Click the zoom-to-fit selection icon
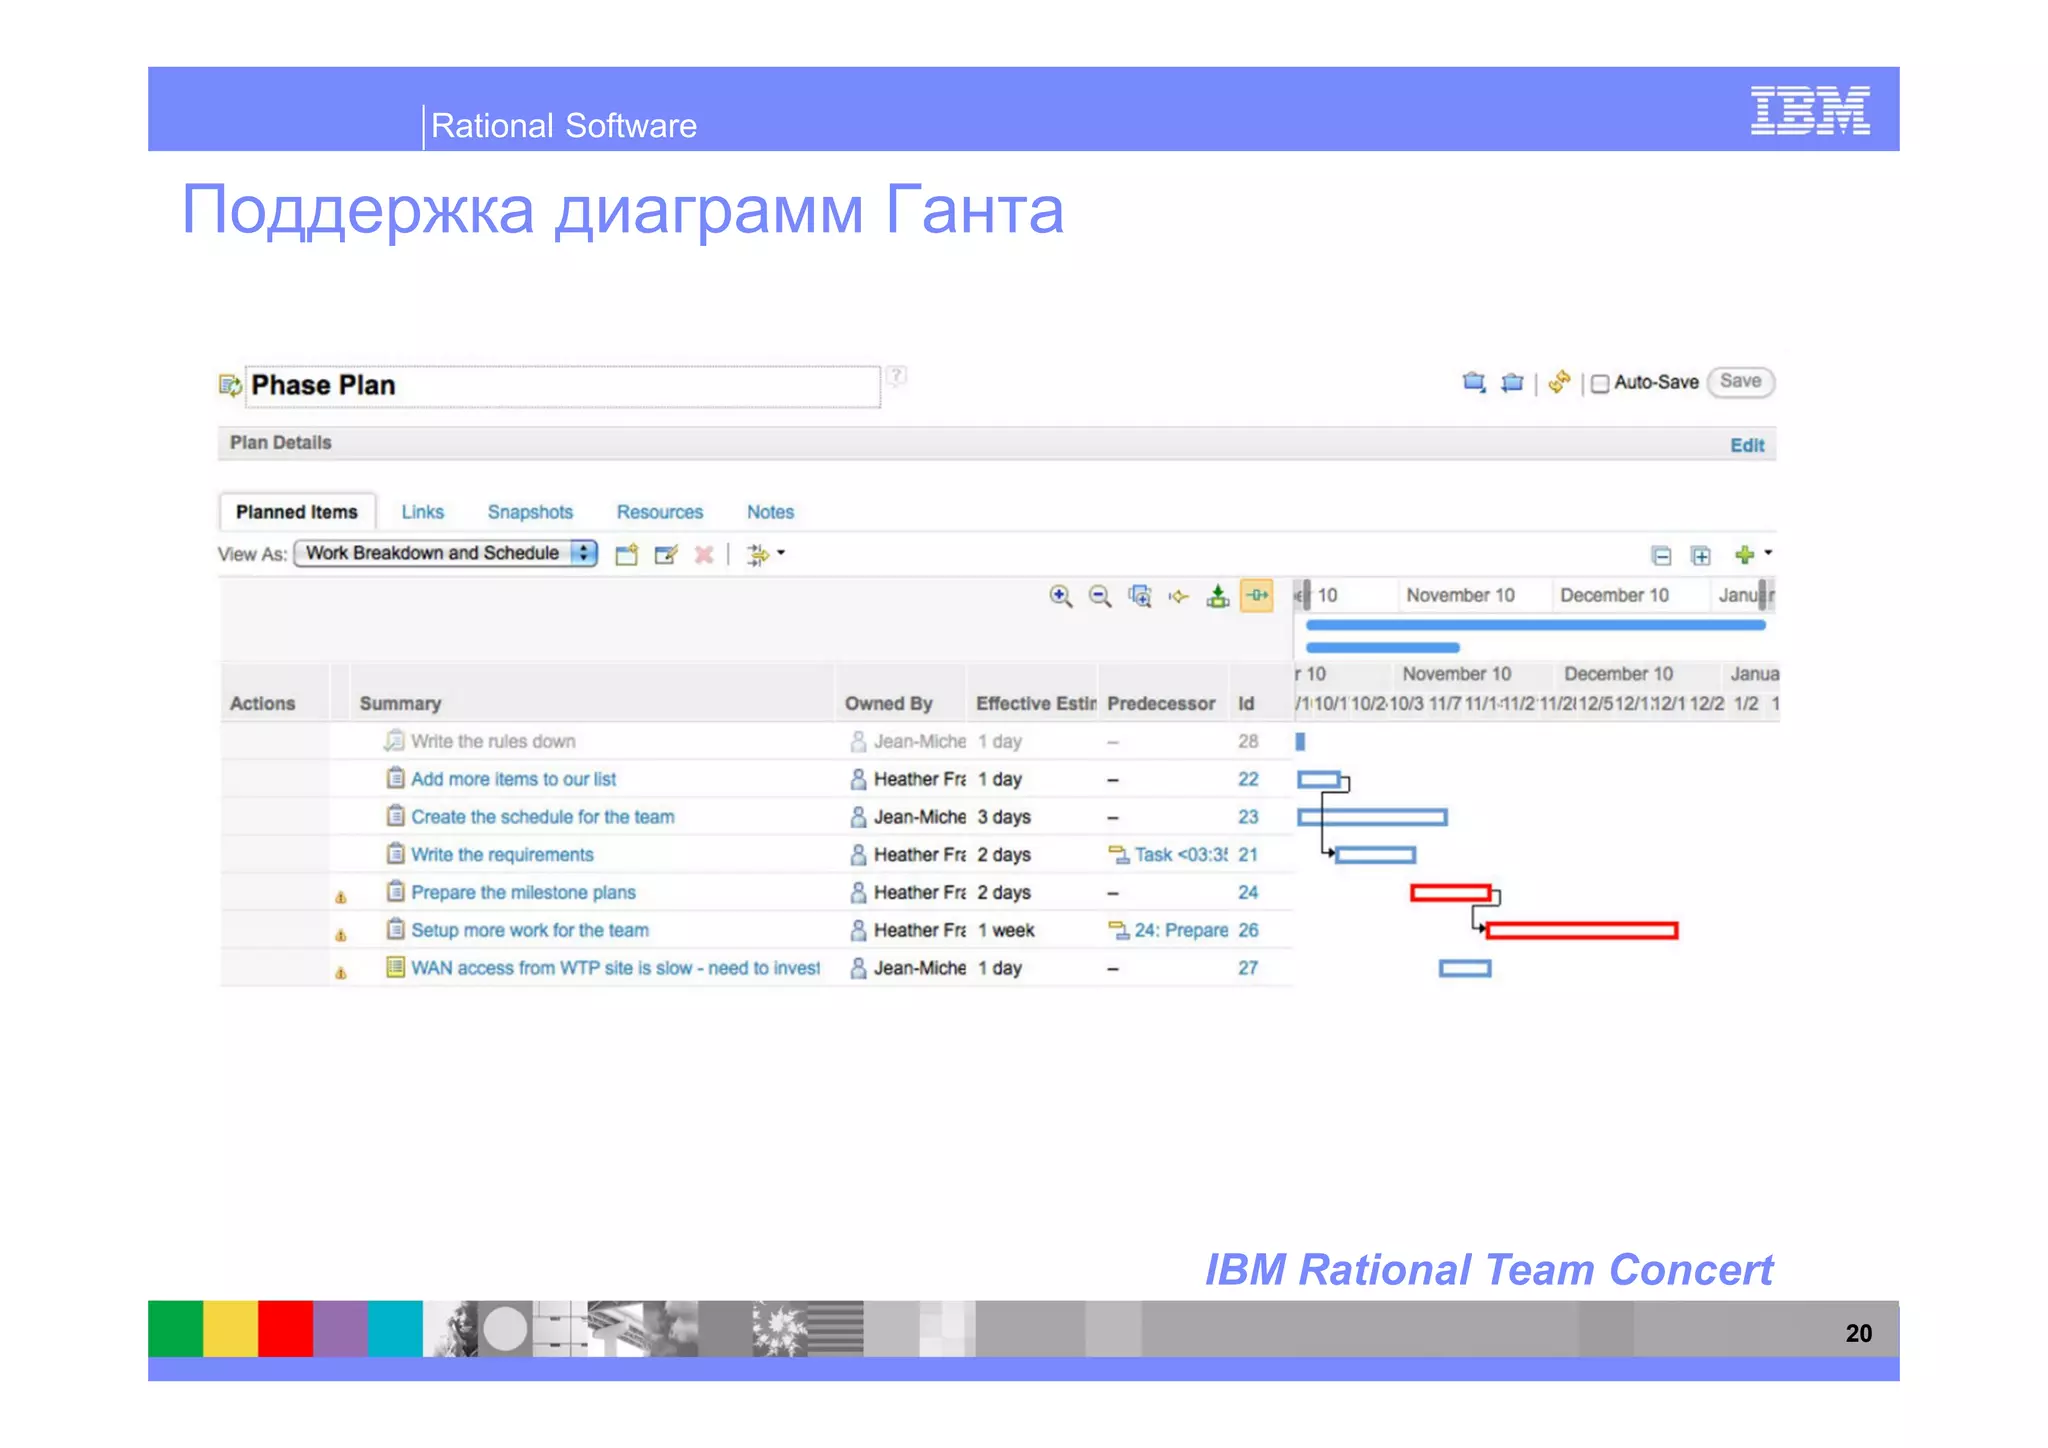2048x1448 pixels. coord(1140,596)
